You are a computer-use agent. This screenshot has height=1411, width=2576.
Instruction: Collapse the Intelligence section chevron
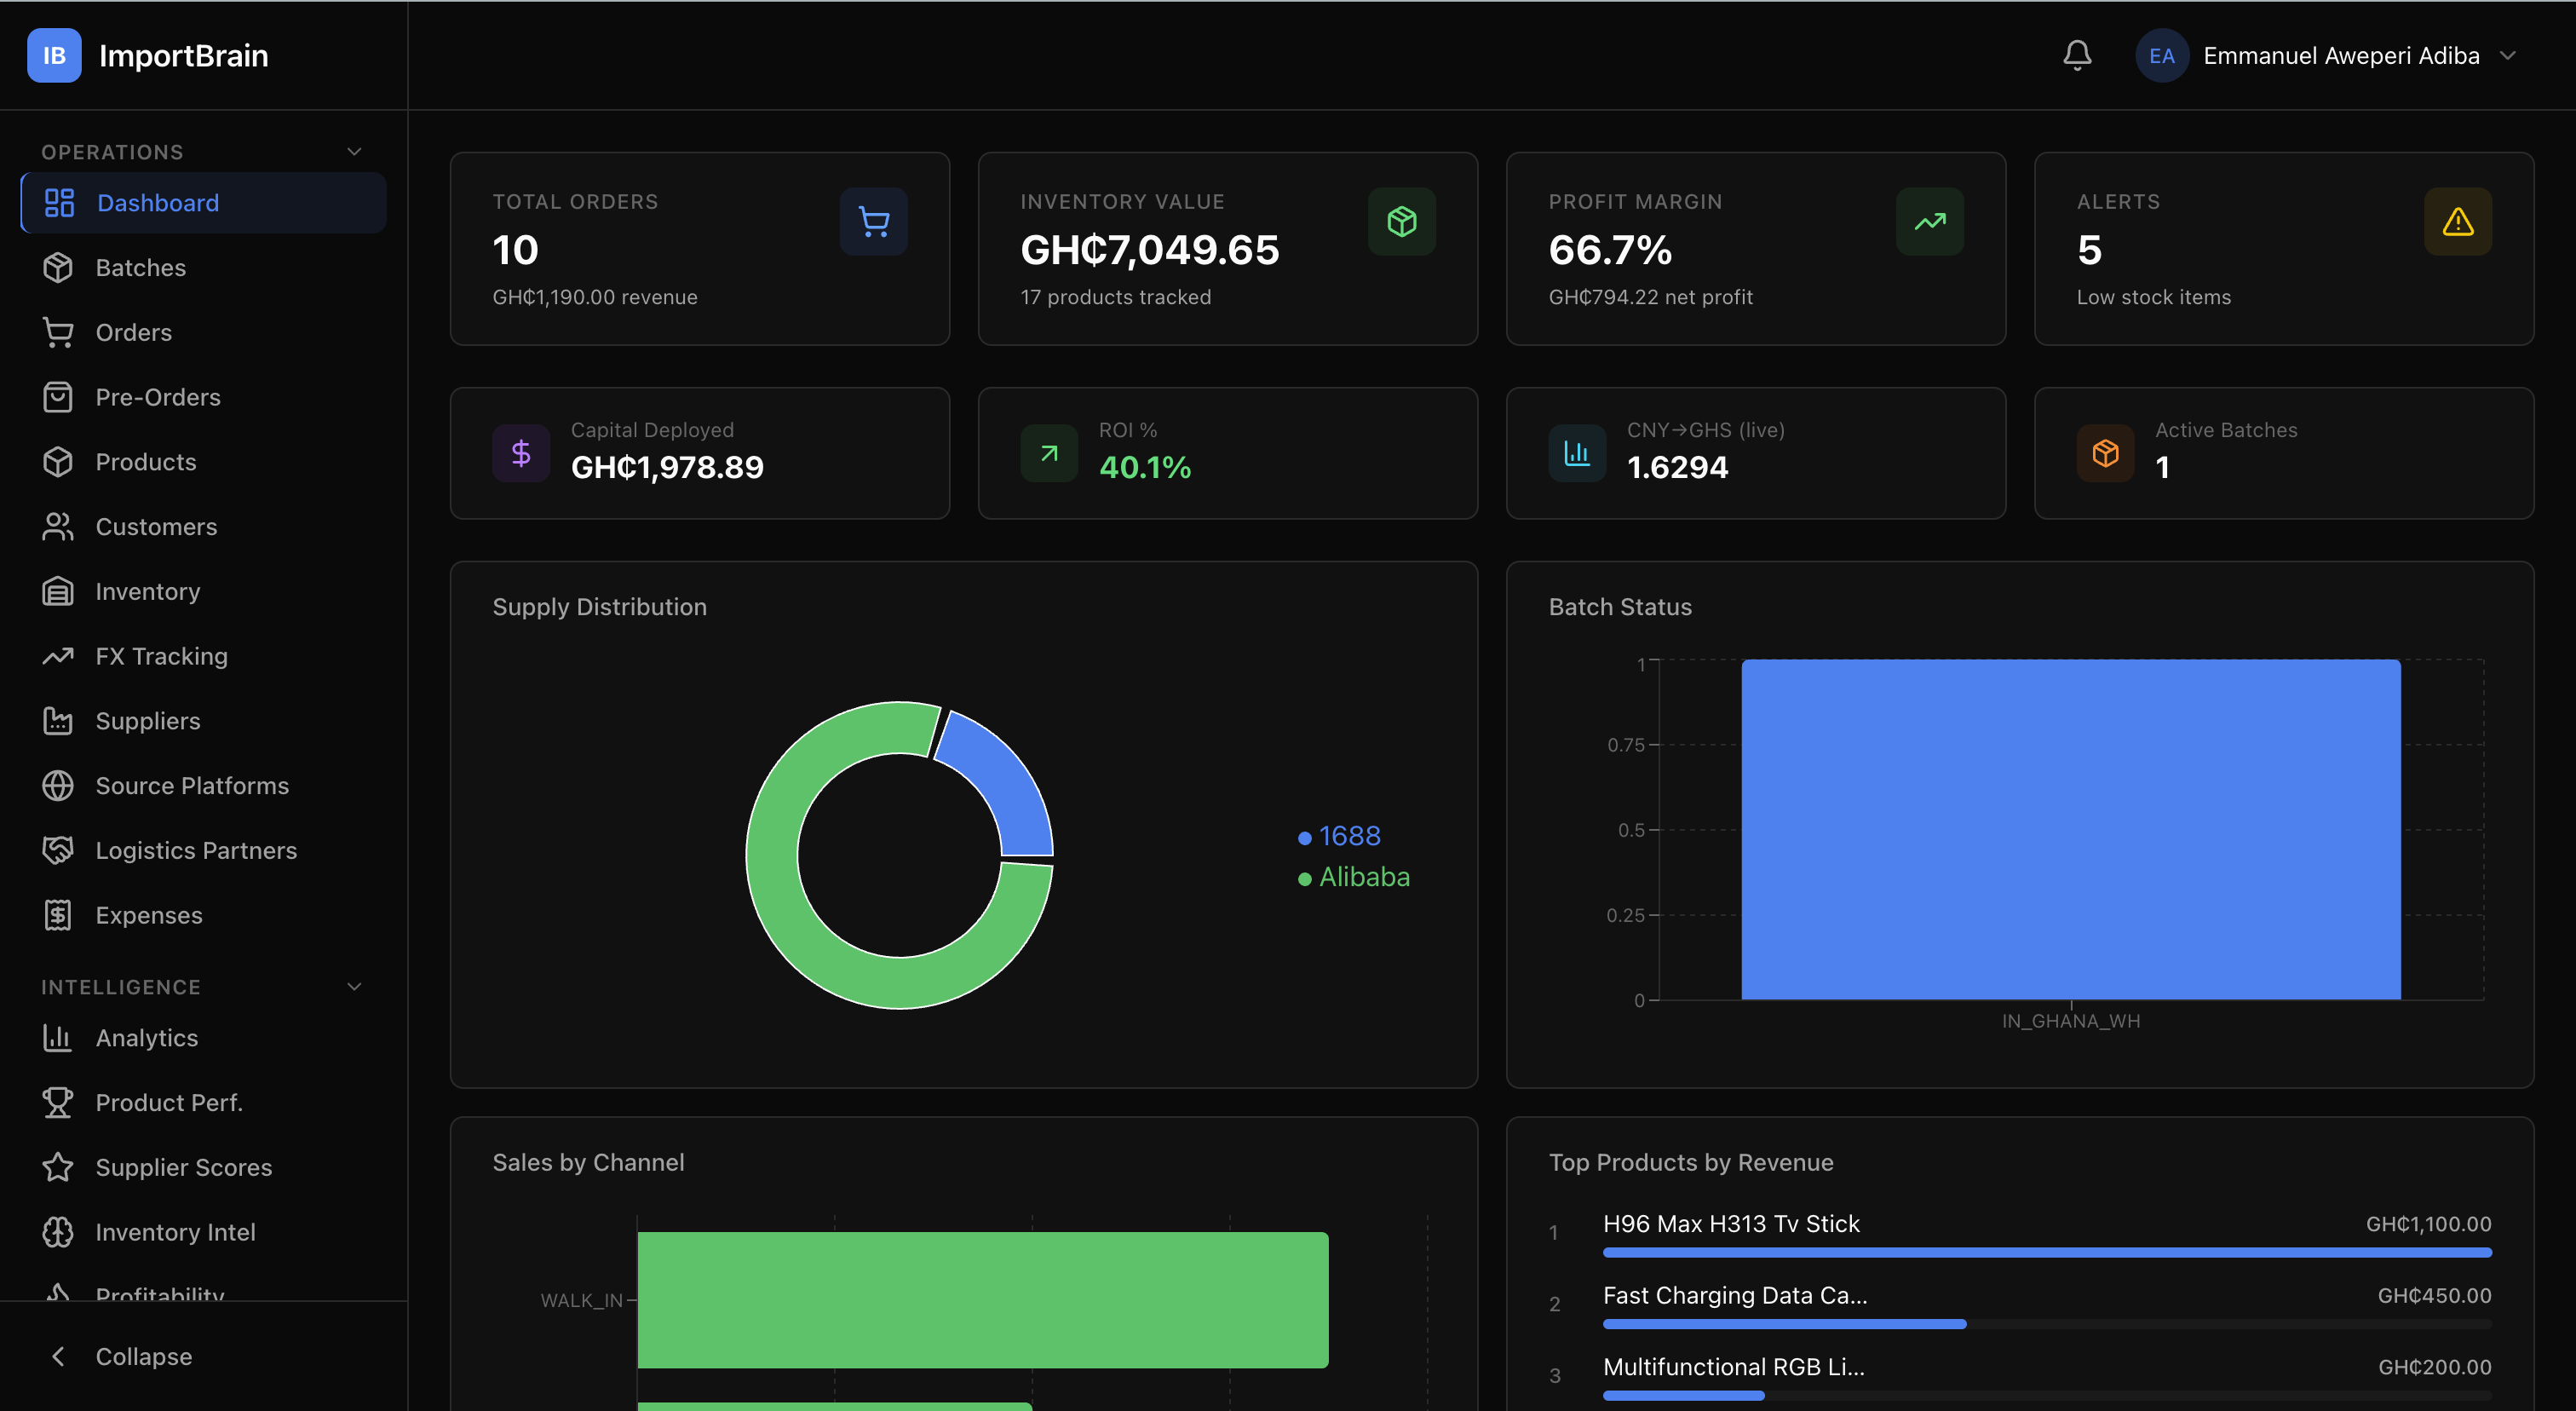pos(354,986)
